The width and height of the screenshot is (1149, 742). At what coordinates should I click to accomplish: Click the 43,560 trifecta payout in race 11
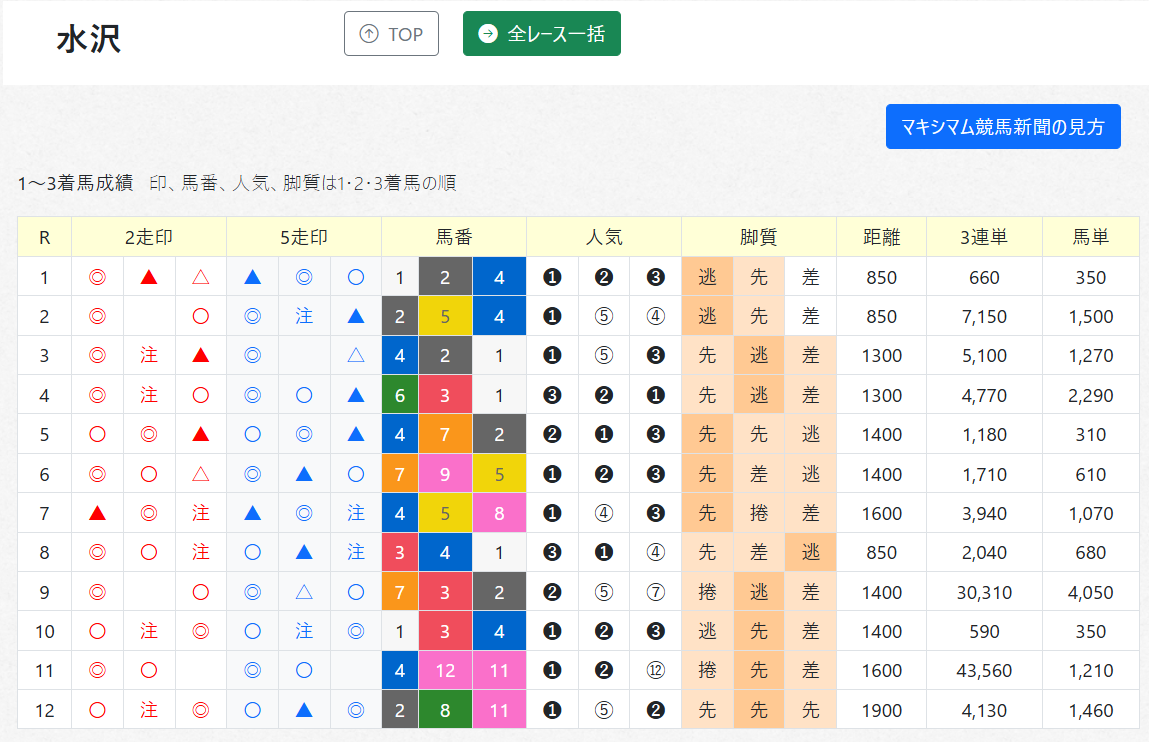tap(984, 670)
